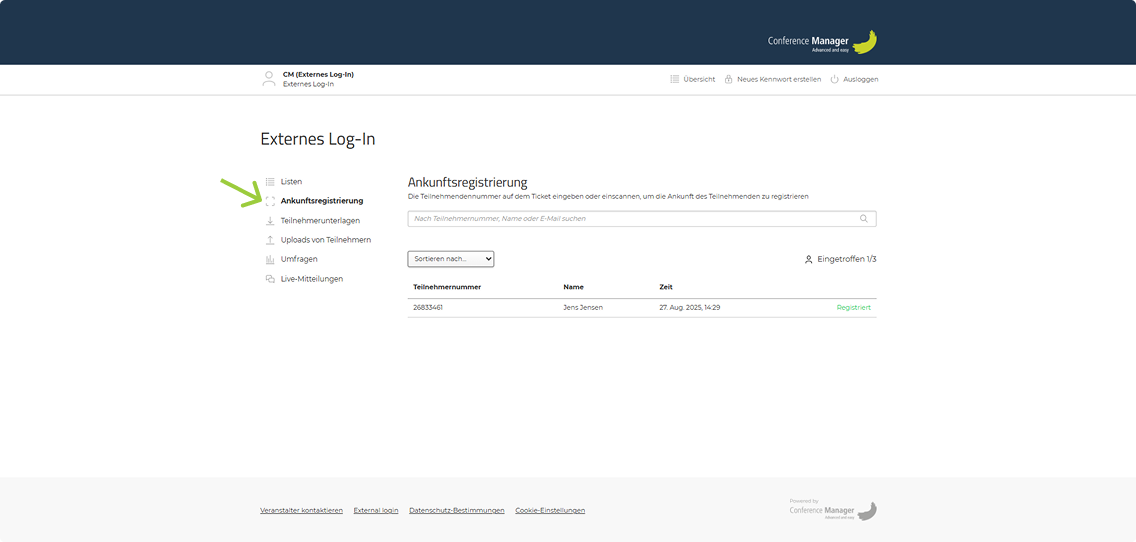This screenshot has height=542, width=1136.
Task: Click the Zeit column header
Action: click(666, 287)
